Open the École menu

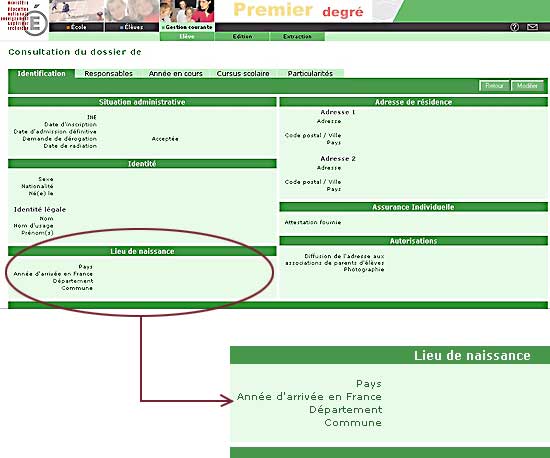tap(76, 27)
